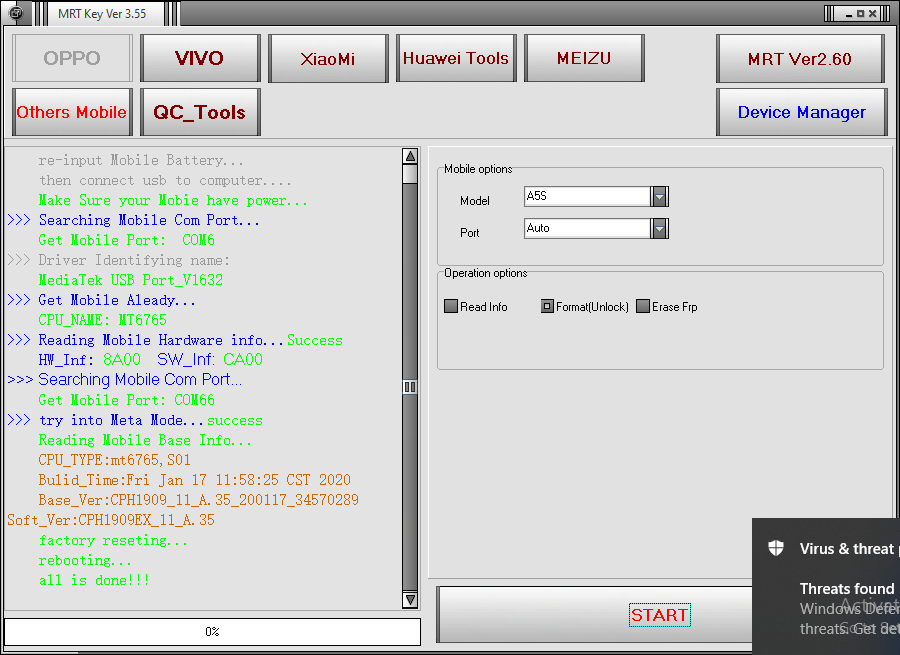This screenshot has width=900, height=655.
Task: Toggle the Format(Unlock) option
Action: point(547,307)
